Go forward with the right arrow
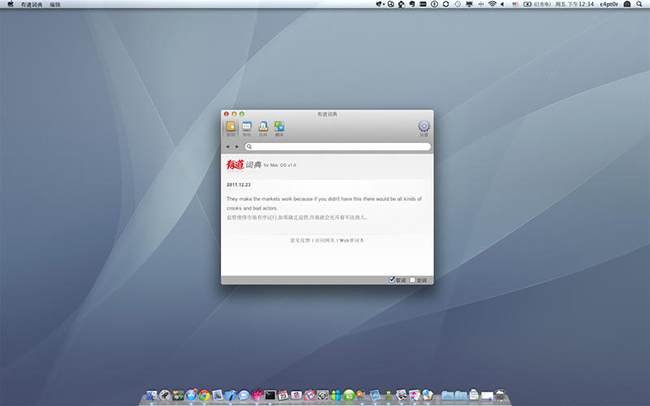This screenshot has height=406, width=650. (x=236, y=147)
